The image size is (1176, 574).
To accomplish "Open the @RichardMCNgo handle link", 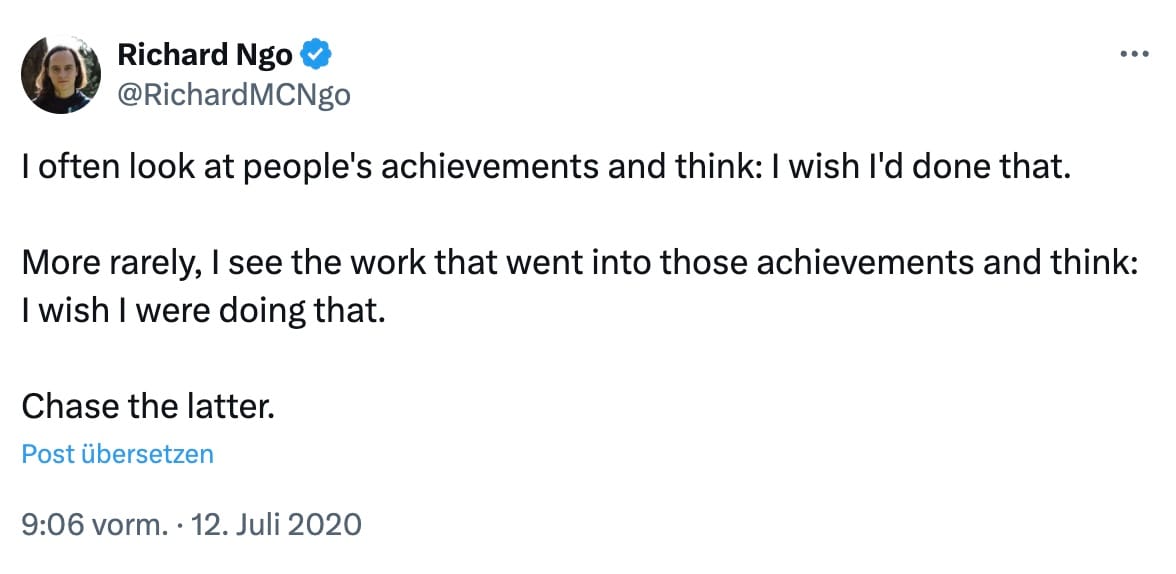I will click(234, 94).
